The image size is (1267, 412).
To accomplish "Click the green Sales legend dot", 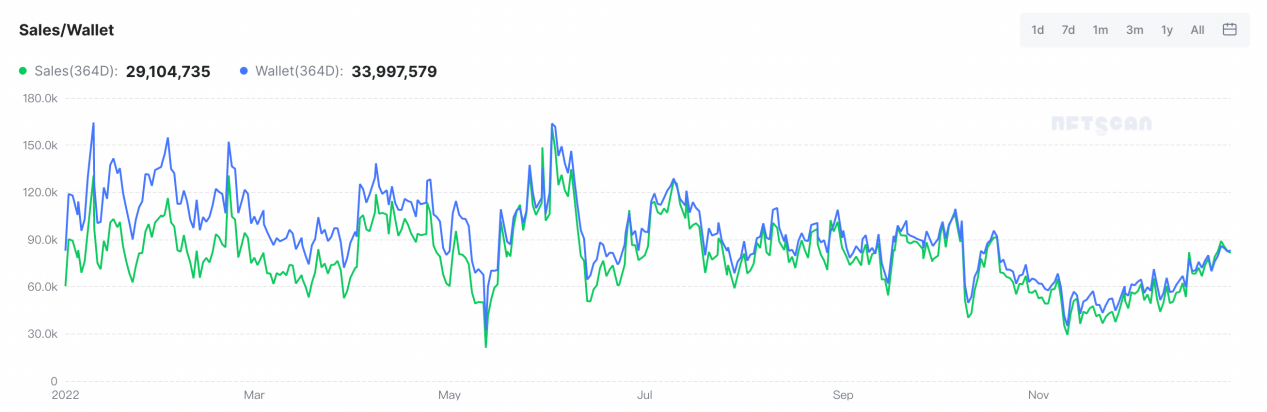I will click(x=23, y=72).
